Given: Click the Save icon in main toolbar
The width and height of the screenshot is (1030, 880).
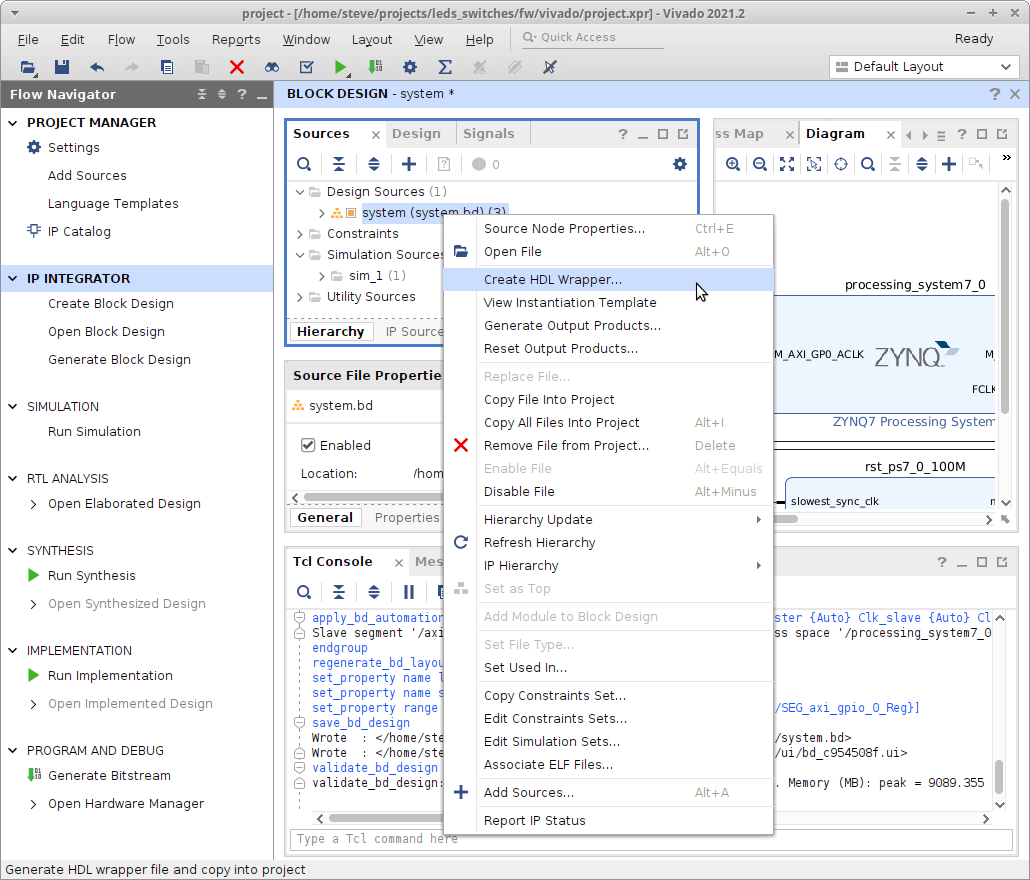Looking at the screenshot, I should tap(62, 67).
